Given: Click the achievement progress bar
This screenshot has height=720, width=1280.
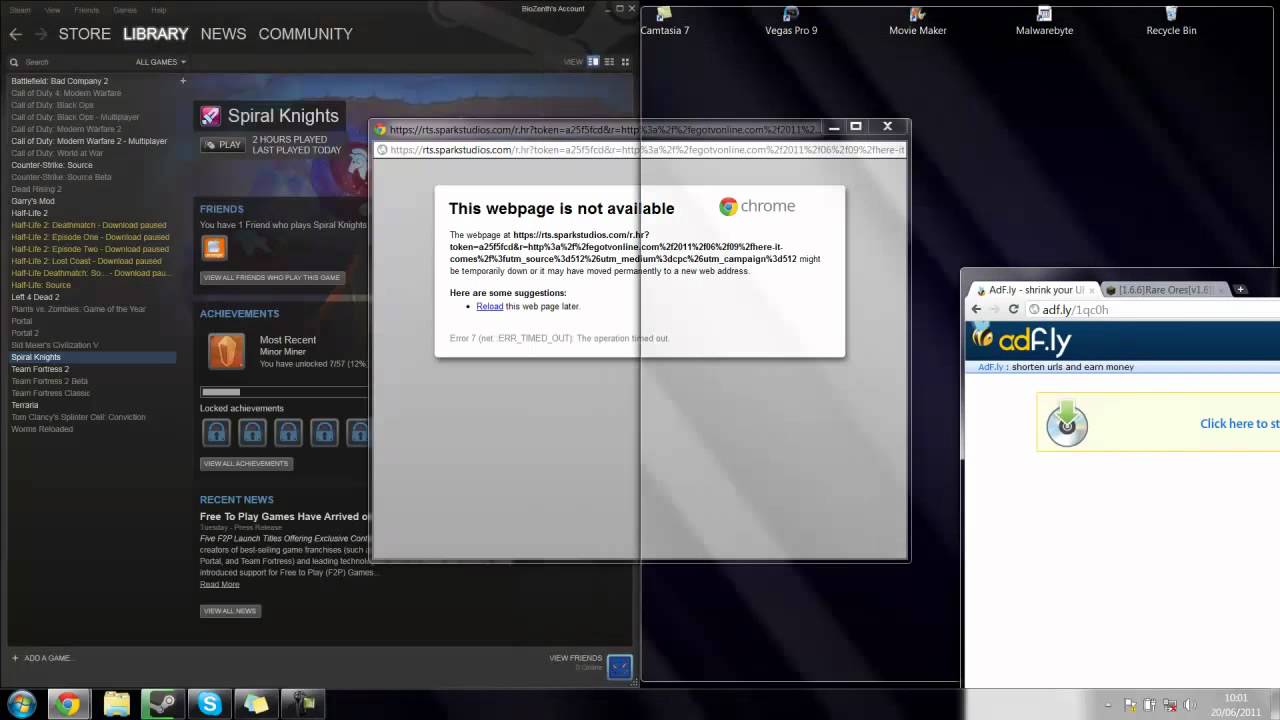Looking at the screenshot, I should [283, 392].
